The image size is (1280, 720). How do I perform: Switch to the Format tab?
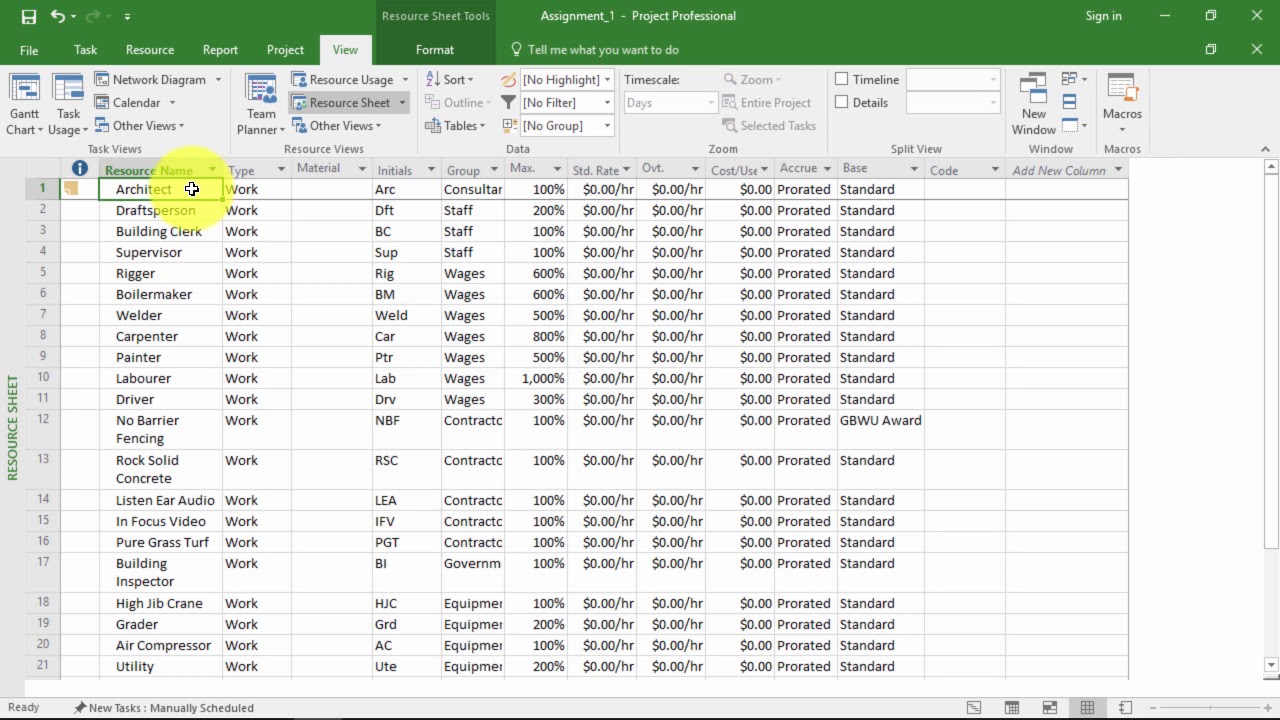(x=435, y=49)
